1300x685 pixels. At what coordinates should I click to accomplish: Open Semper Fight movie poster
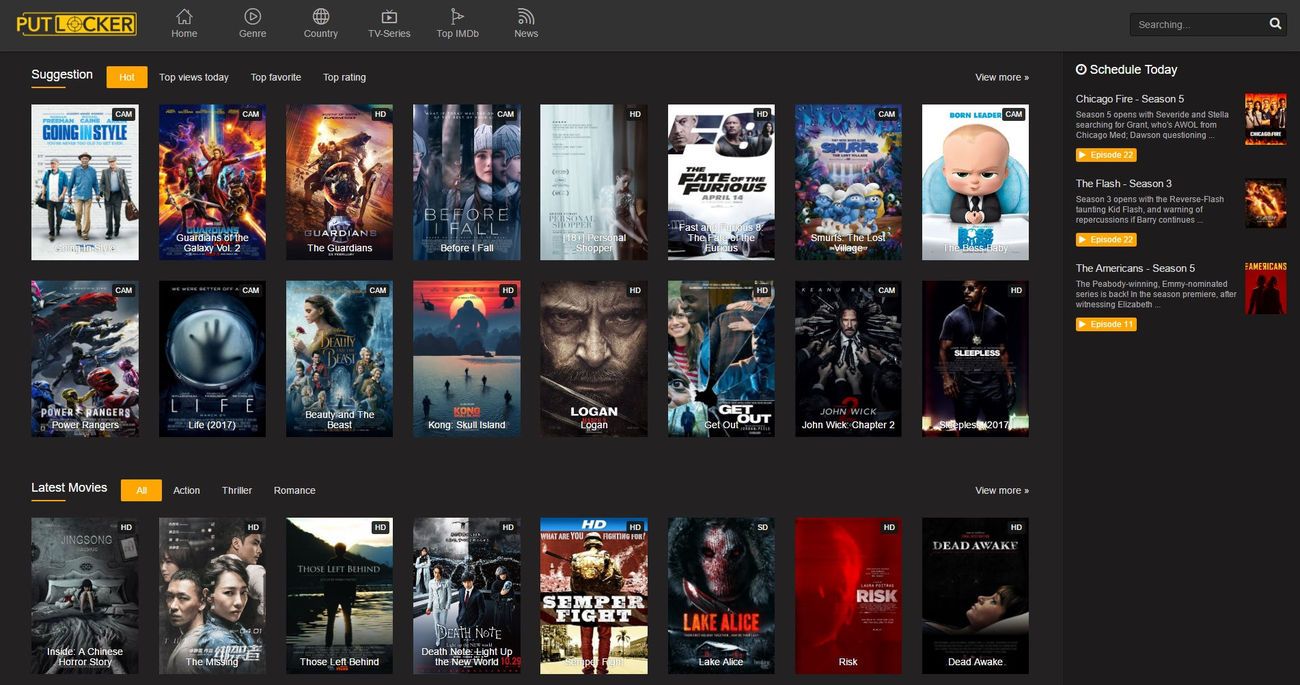click(x=594, y=595)
